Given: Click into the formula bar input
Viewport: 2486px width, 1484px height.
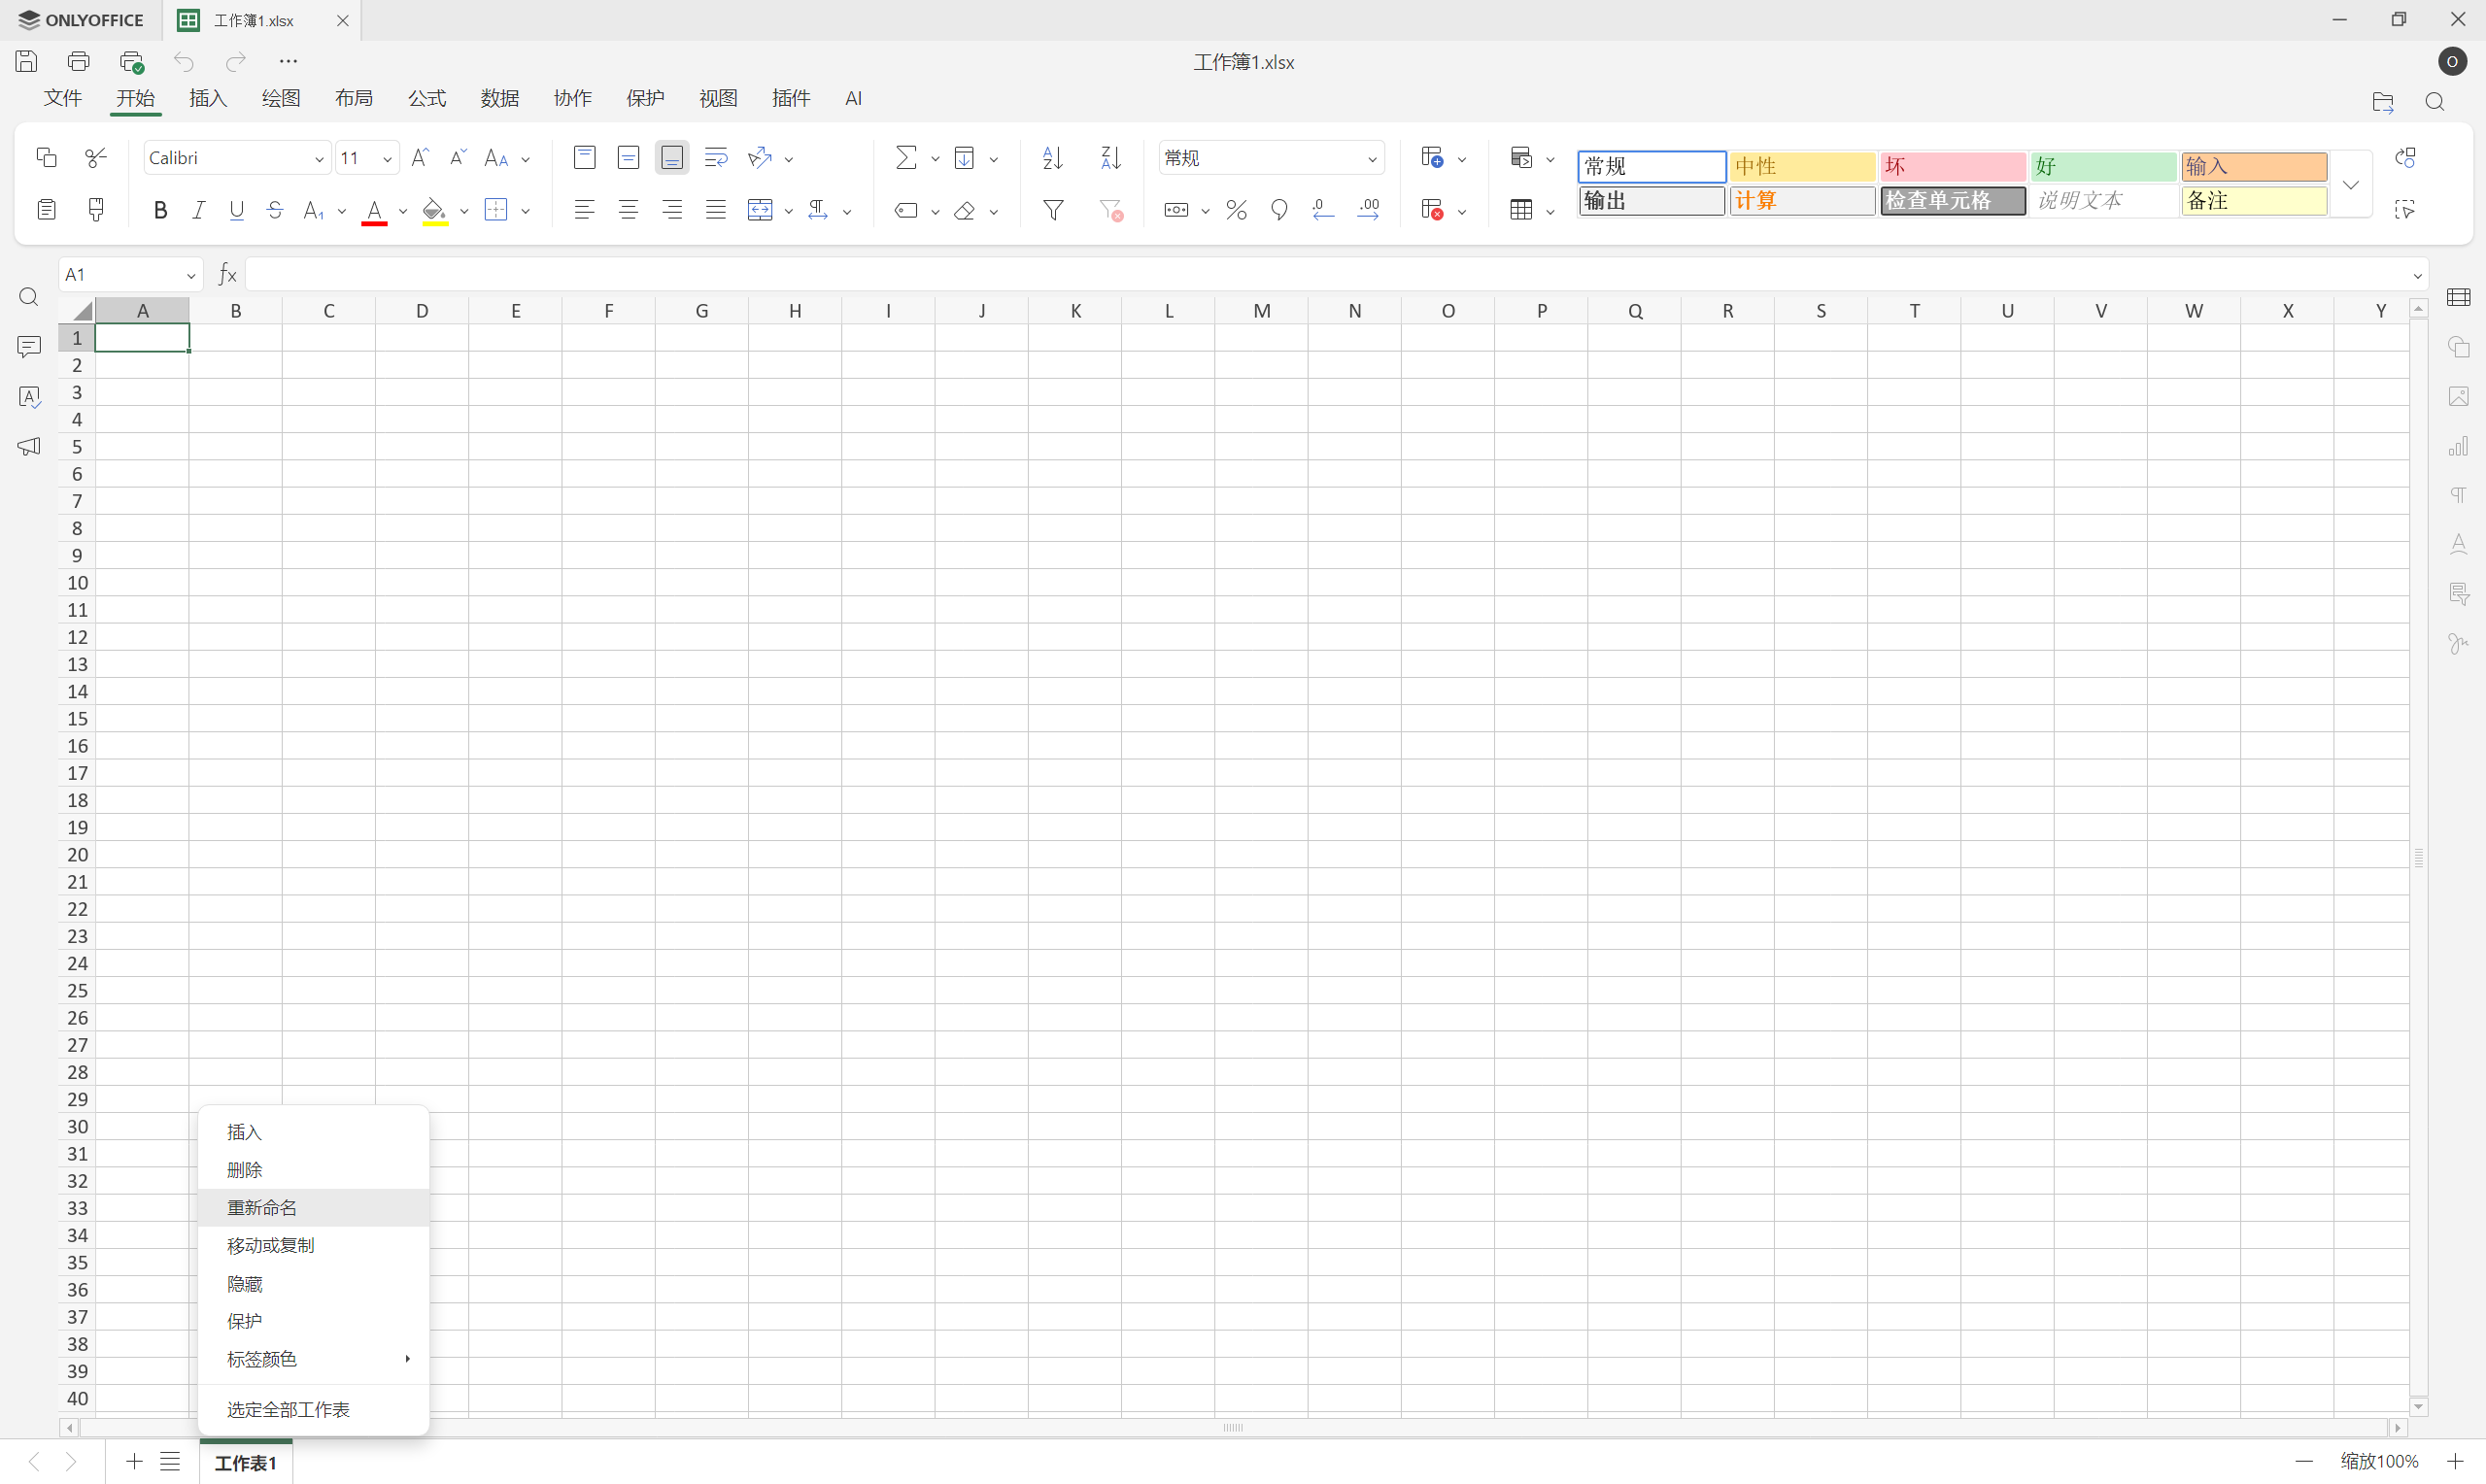Looking at the screenshot, I should 1300,275.
